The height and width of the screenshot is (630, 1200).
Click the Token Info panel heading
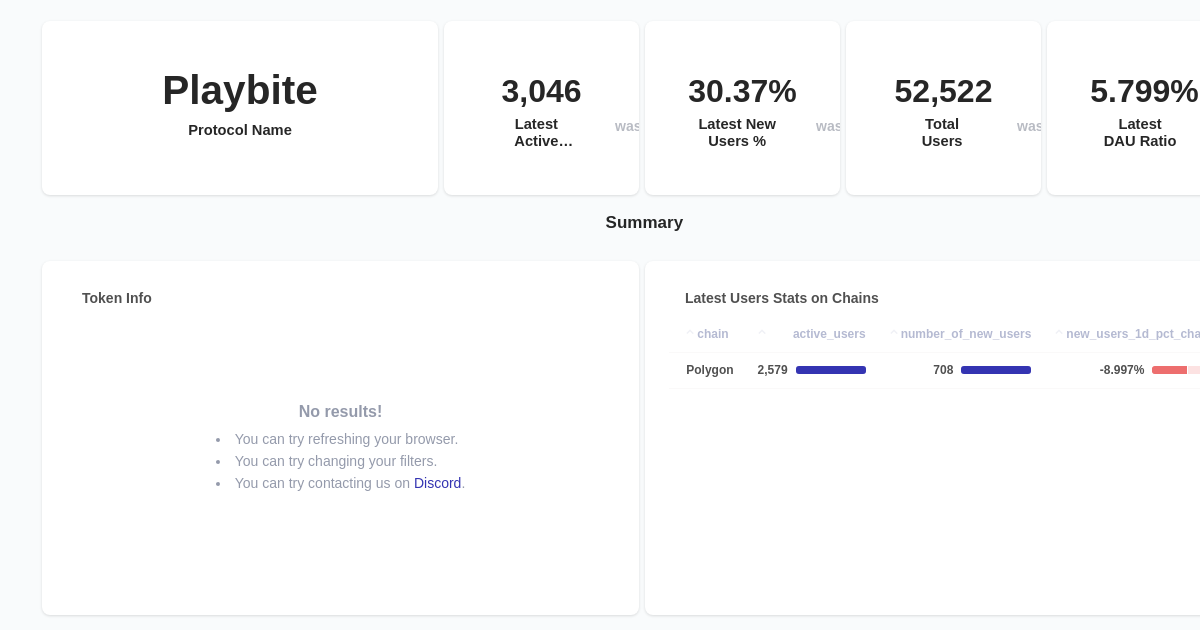[116, 298]
